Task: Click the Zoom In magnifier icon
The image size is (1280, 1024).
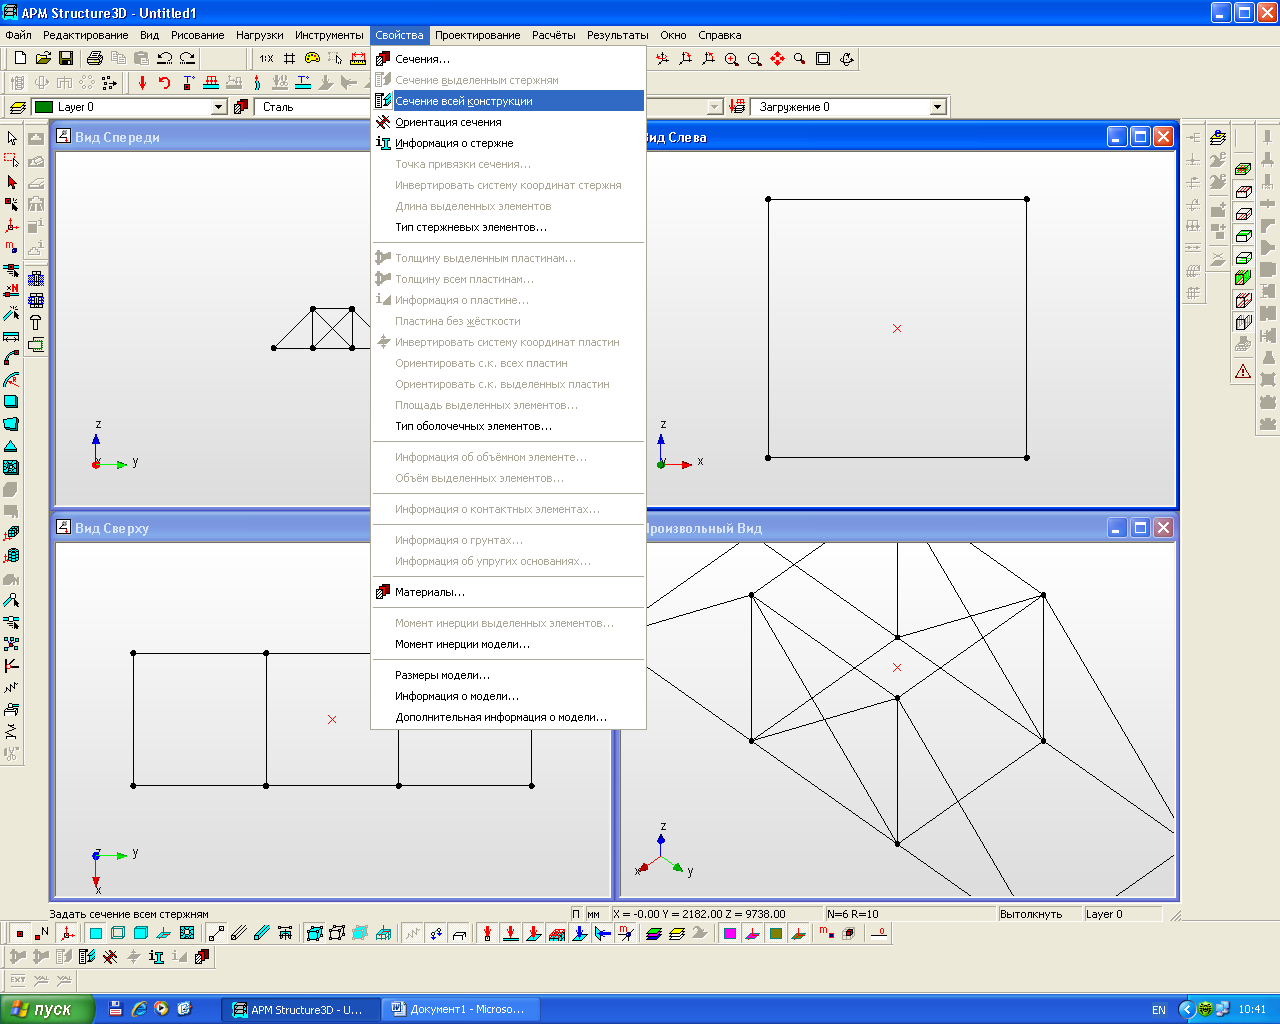Action: [x=731, y=59]
